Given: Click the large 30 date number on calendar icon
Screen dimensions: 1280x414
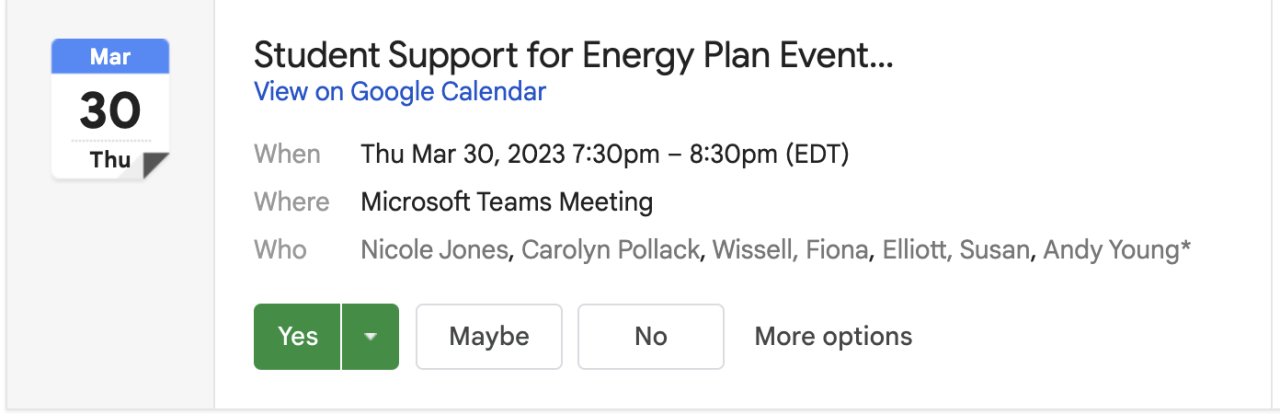Looking at the screenshot, I should click(x=110, y=111).
